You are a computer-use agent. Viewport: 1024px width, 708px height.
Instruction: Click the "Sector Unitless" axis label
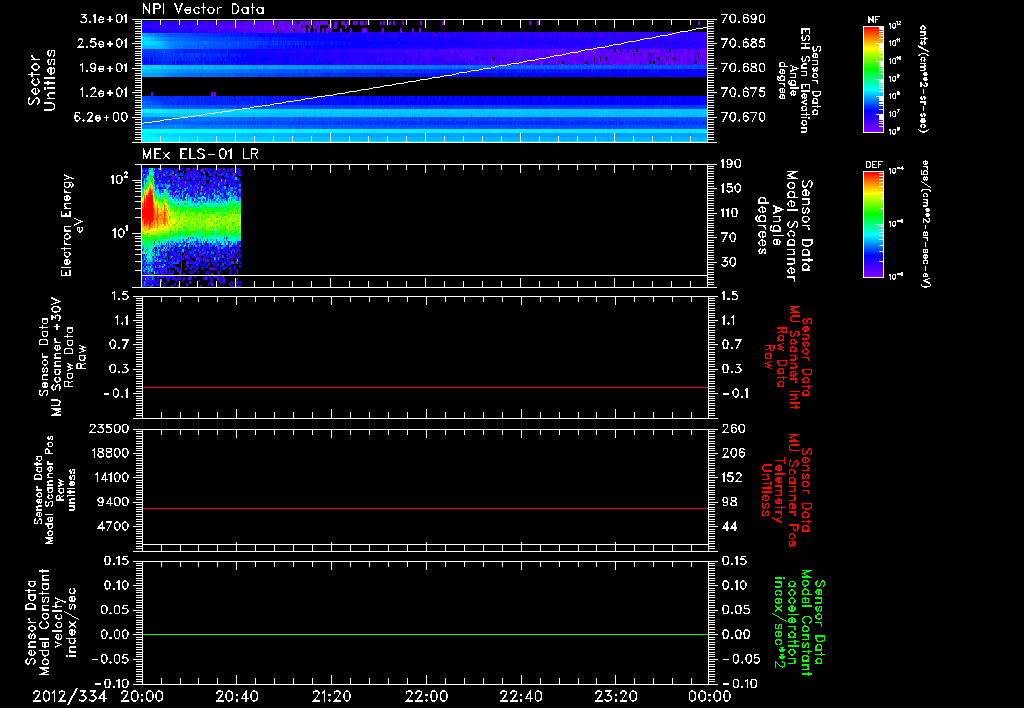(42, 80)
